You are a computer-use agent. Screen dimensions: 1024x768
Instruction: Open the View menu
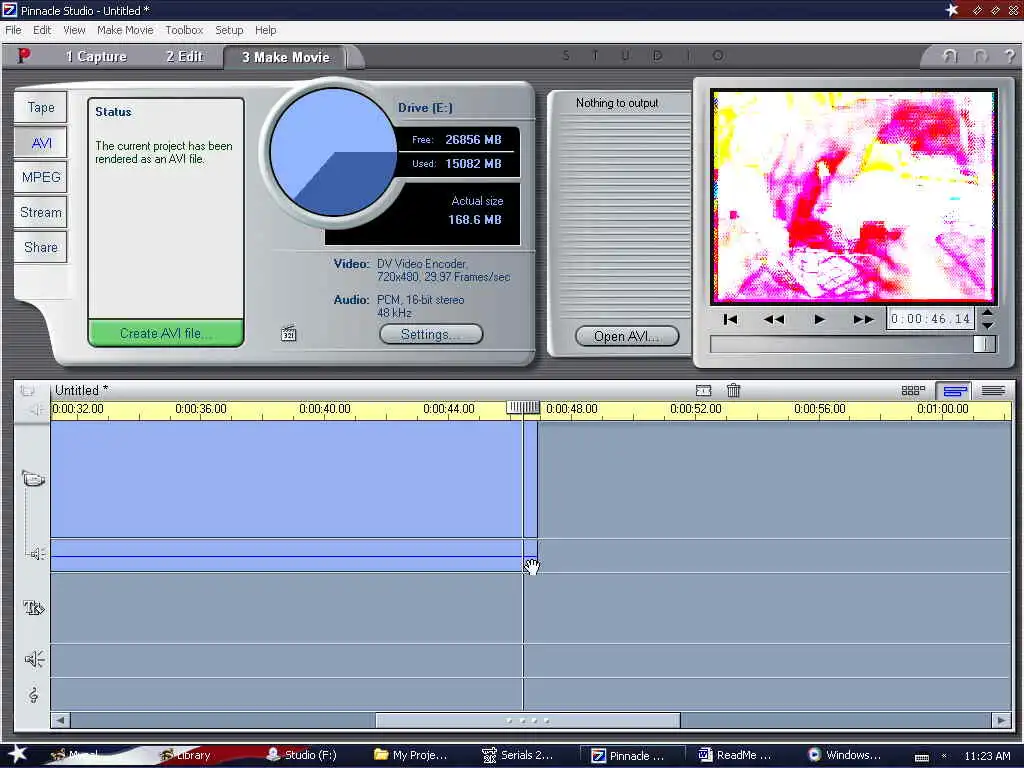[74, 30]
